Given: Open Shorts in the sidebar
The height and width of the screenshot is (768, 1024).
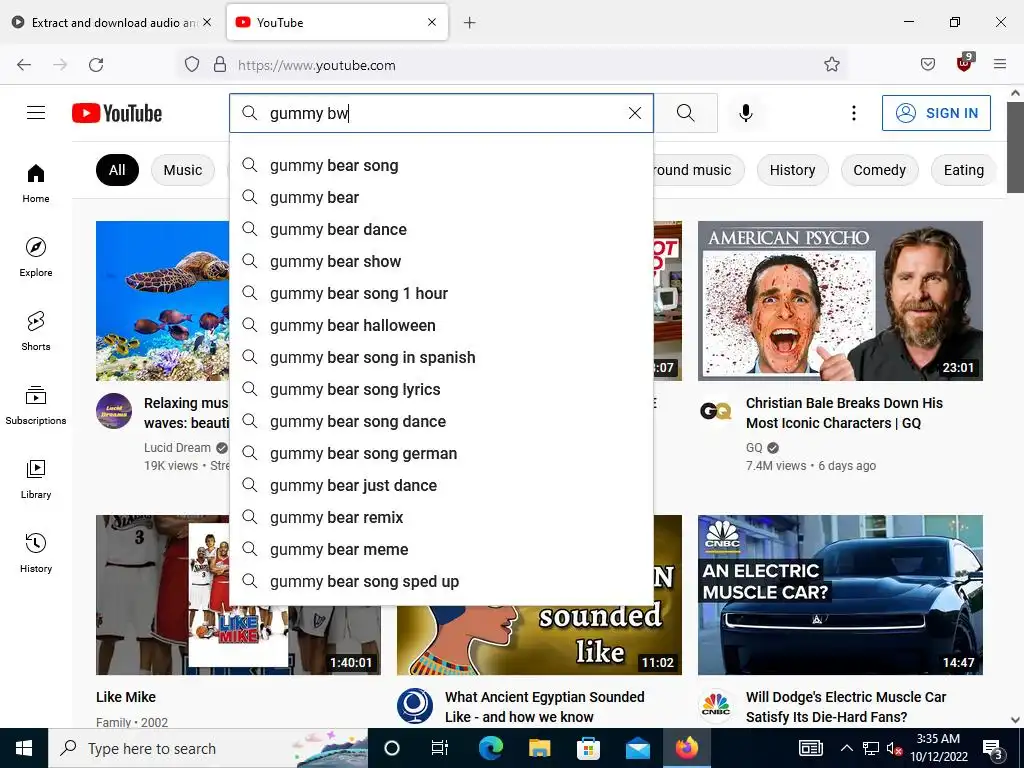Looking at the screenshot, I should 36,331.
